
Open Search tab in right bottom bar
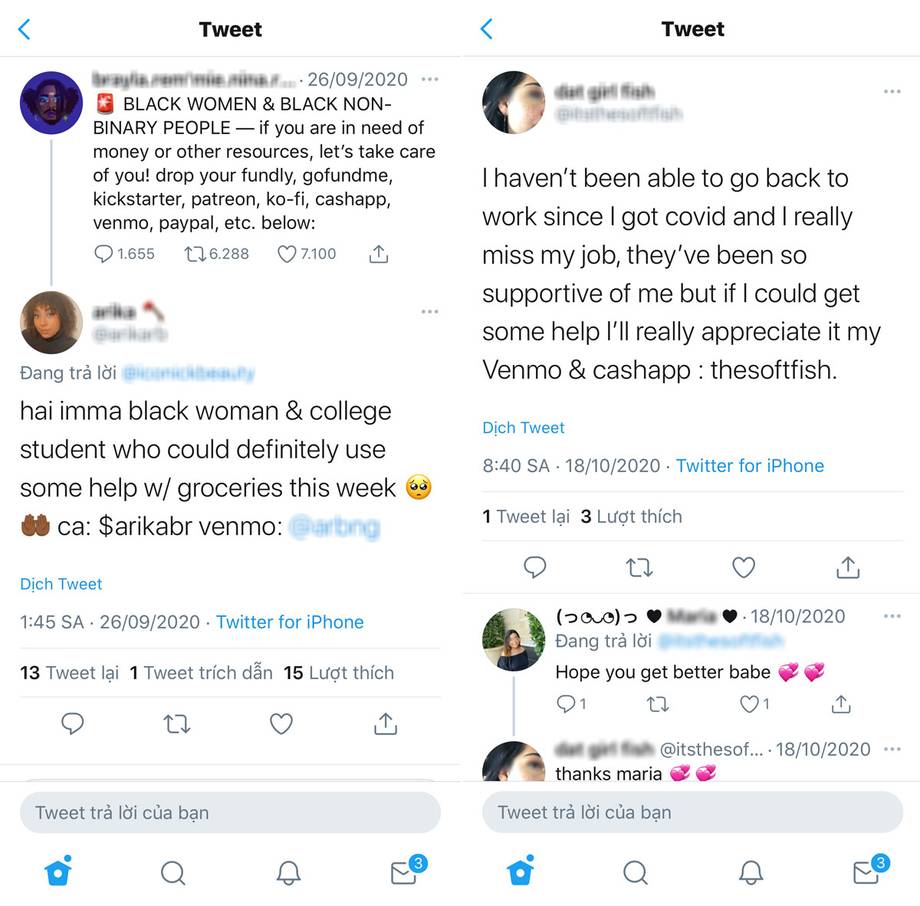[x=635, y=872]
